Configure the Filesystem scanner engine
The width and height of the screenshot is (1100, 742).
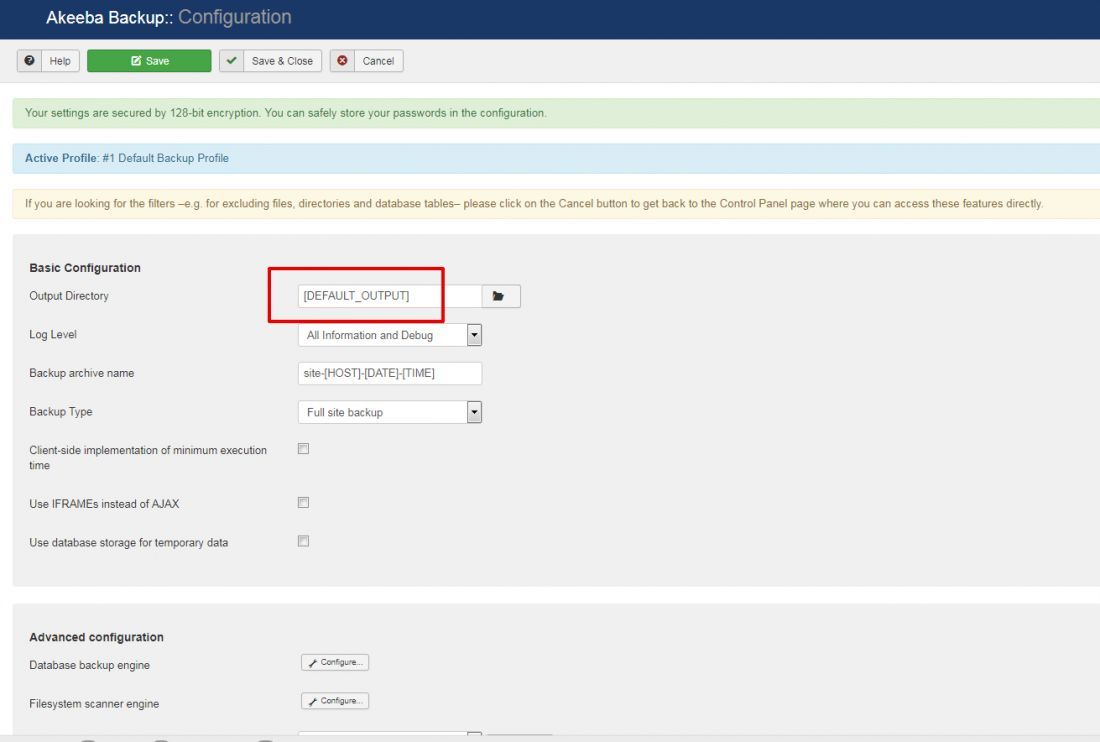[x=335, y=701]
